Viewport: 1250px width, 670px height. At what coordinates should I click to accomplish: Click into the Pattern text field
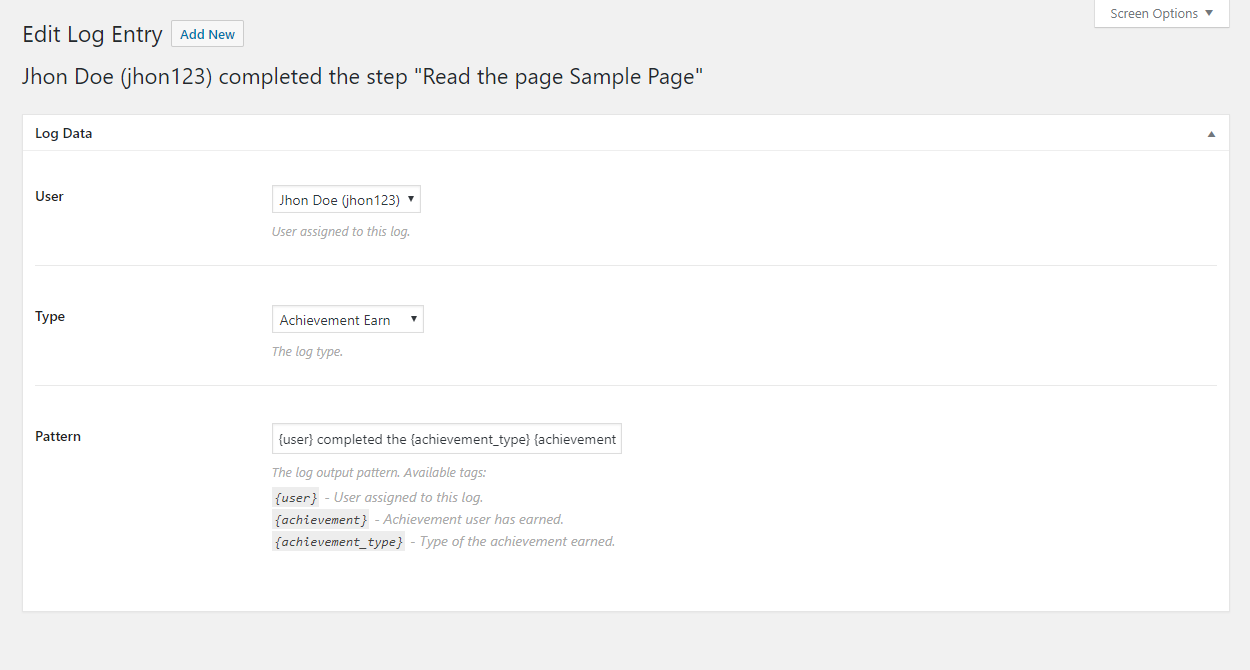click(x=446, y=439)
